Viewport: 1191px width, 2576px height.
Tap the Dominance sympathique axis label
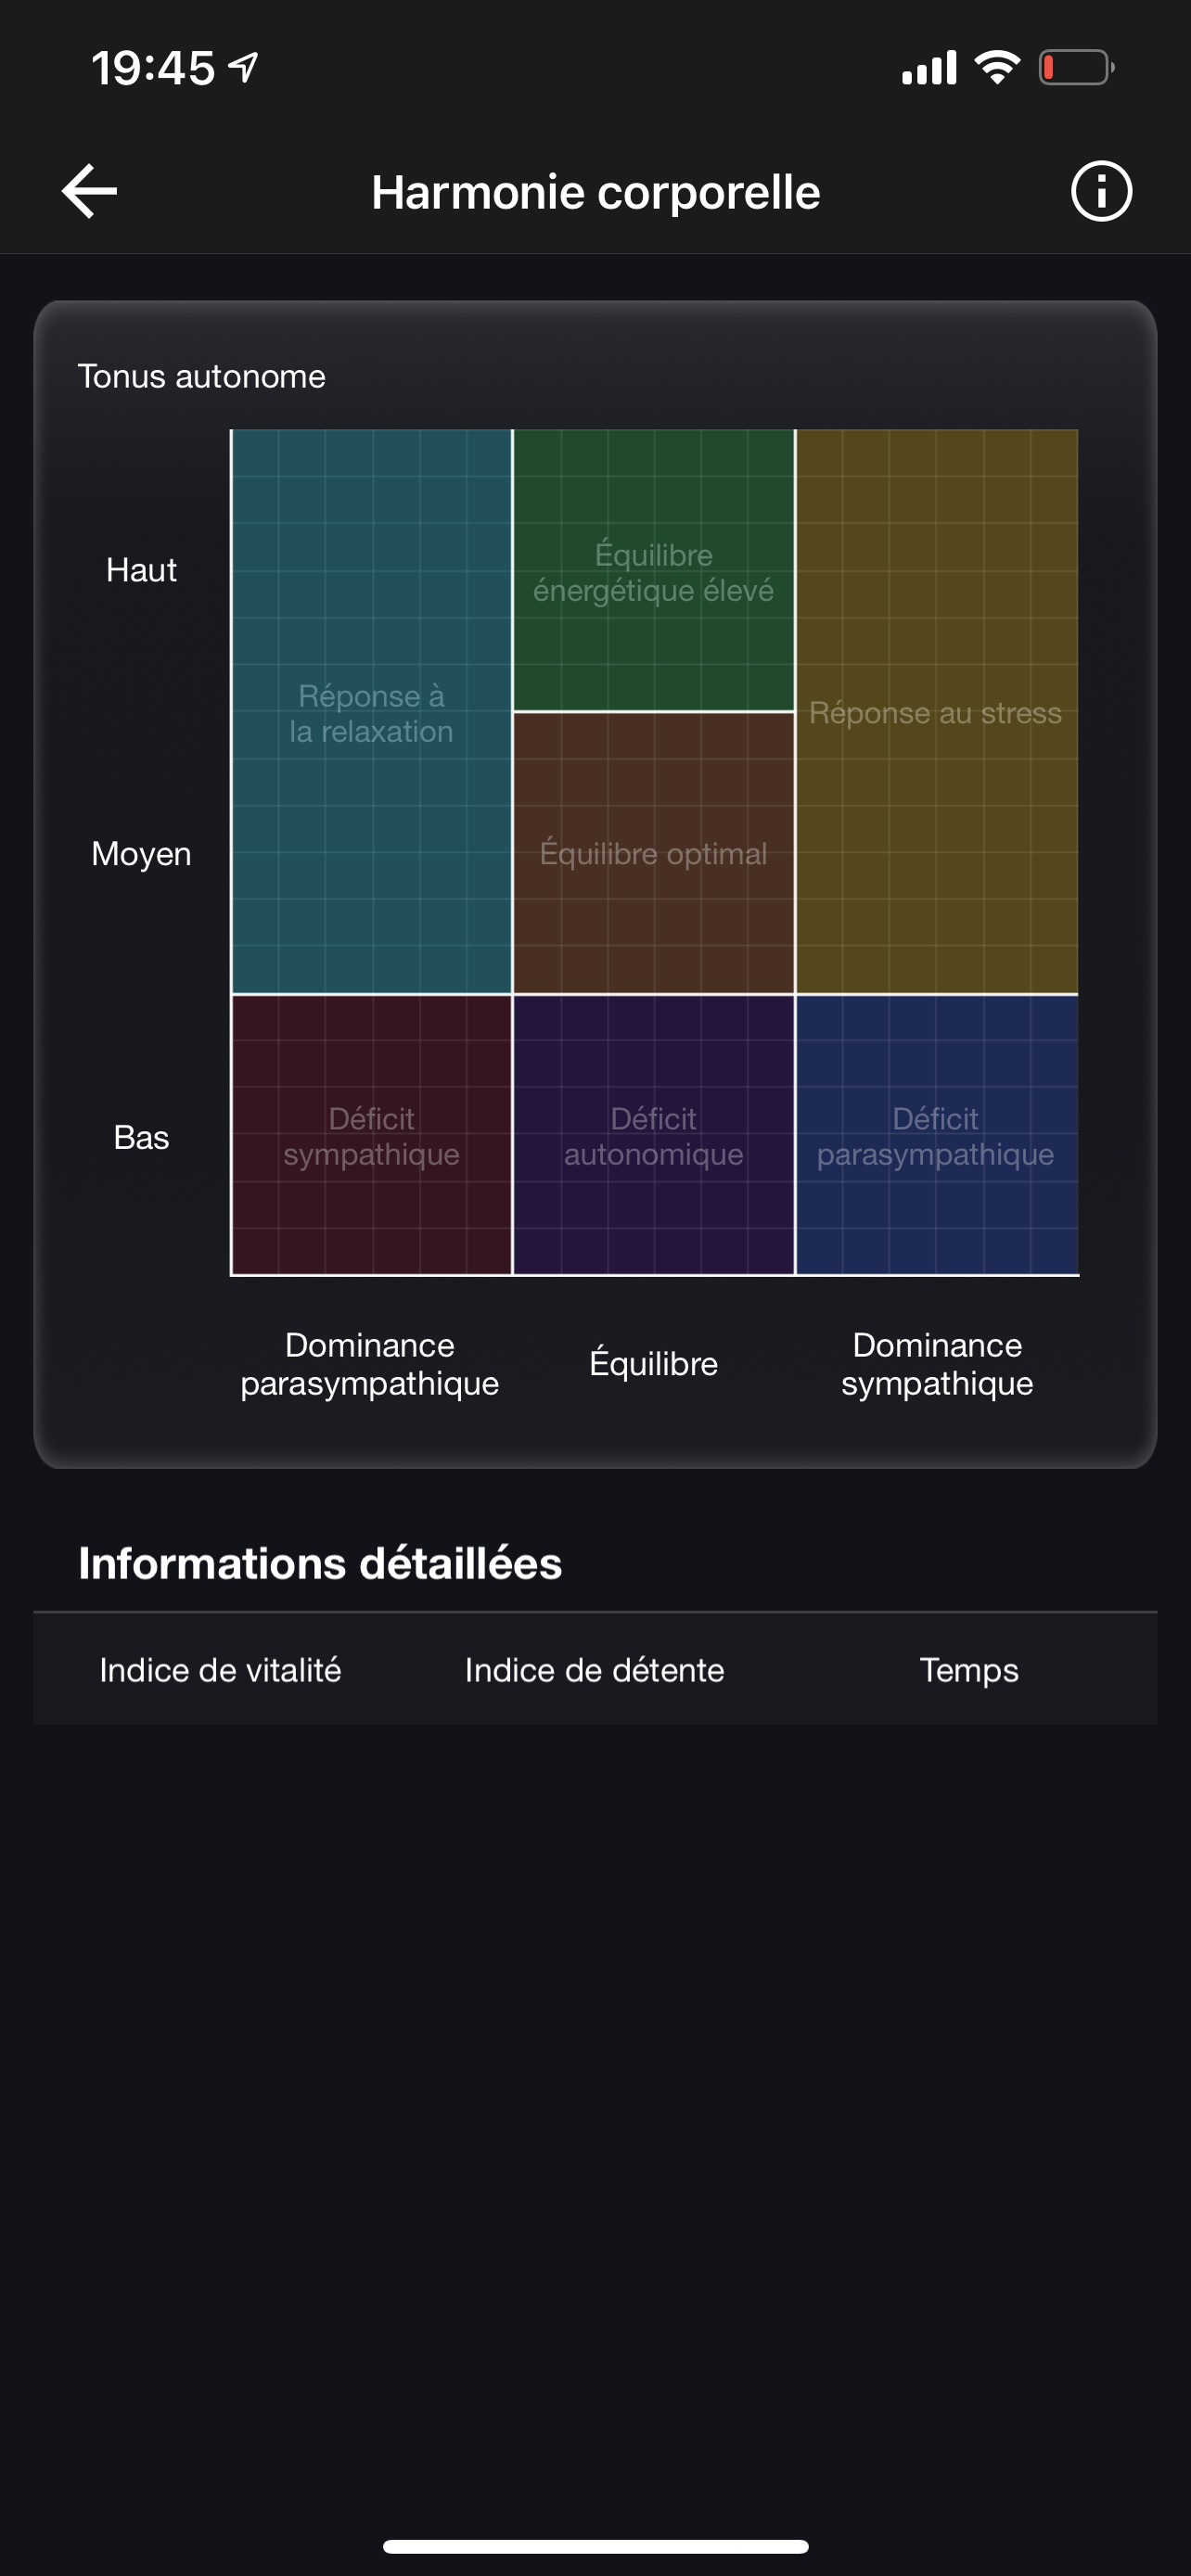[936, 1364]
